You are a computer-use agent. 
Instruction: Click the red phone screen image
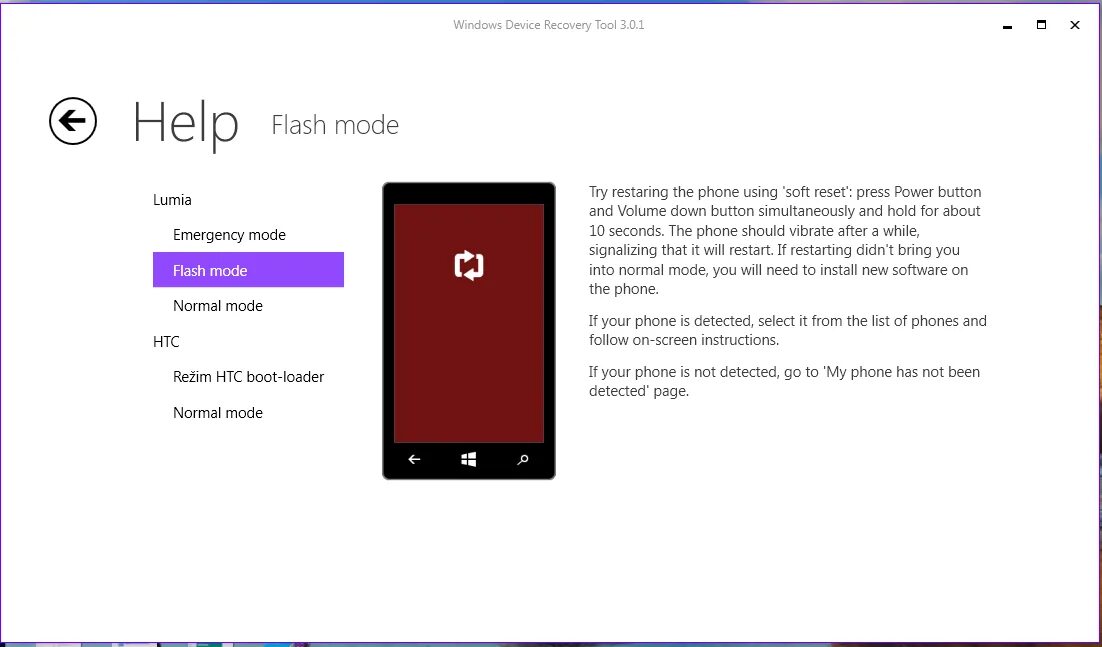(469, 323)
